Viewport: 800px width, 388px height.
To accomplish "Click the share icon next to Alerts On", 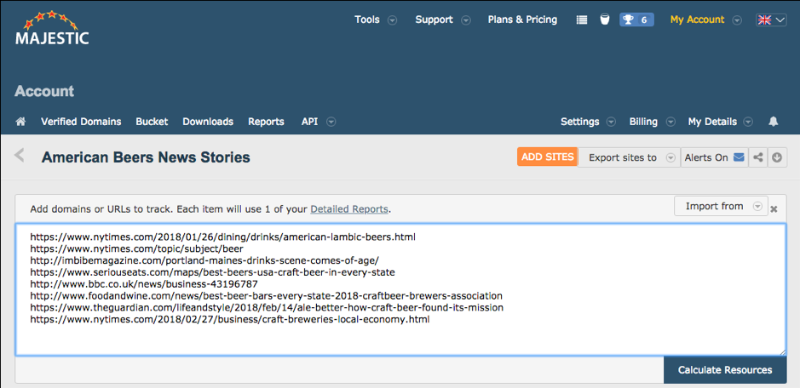I will click(x=758, y=158).
